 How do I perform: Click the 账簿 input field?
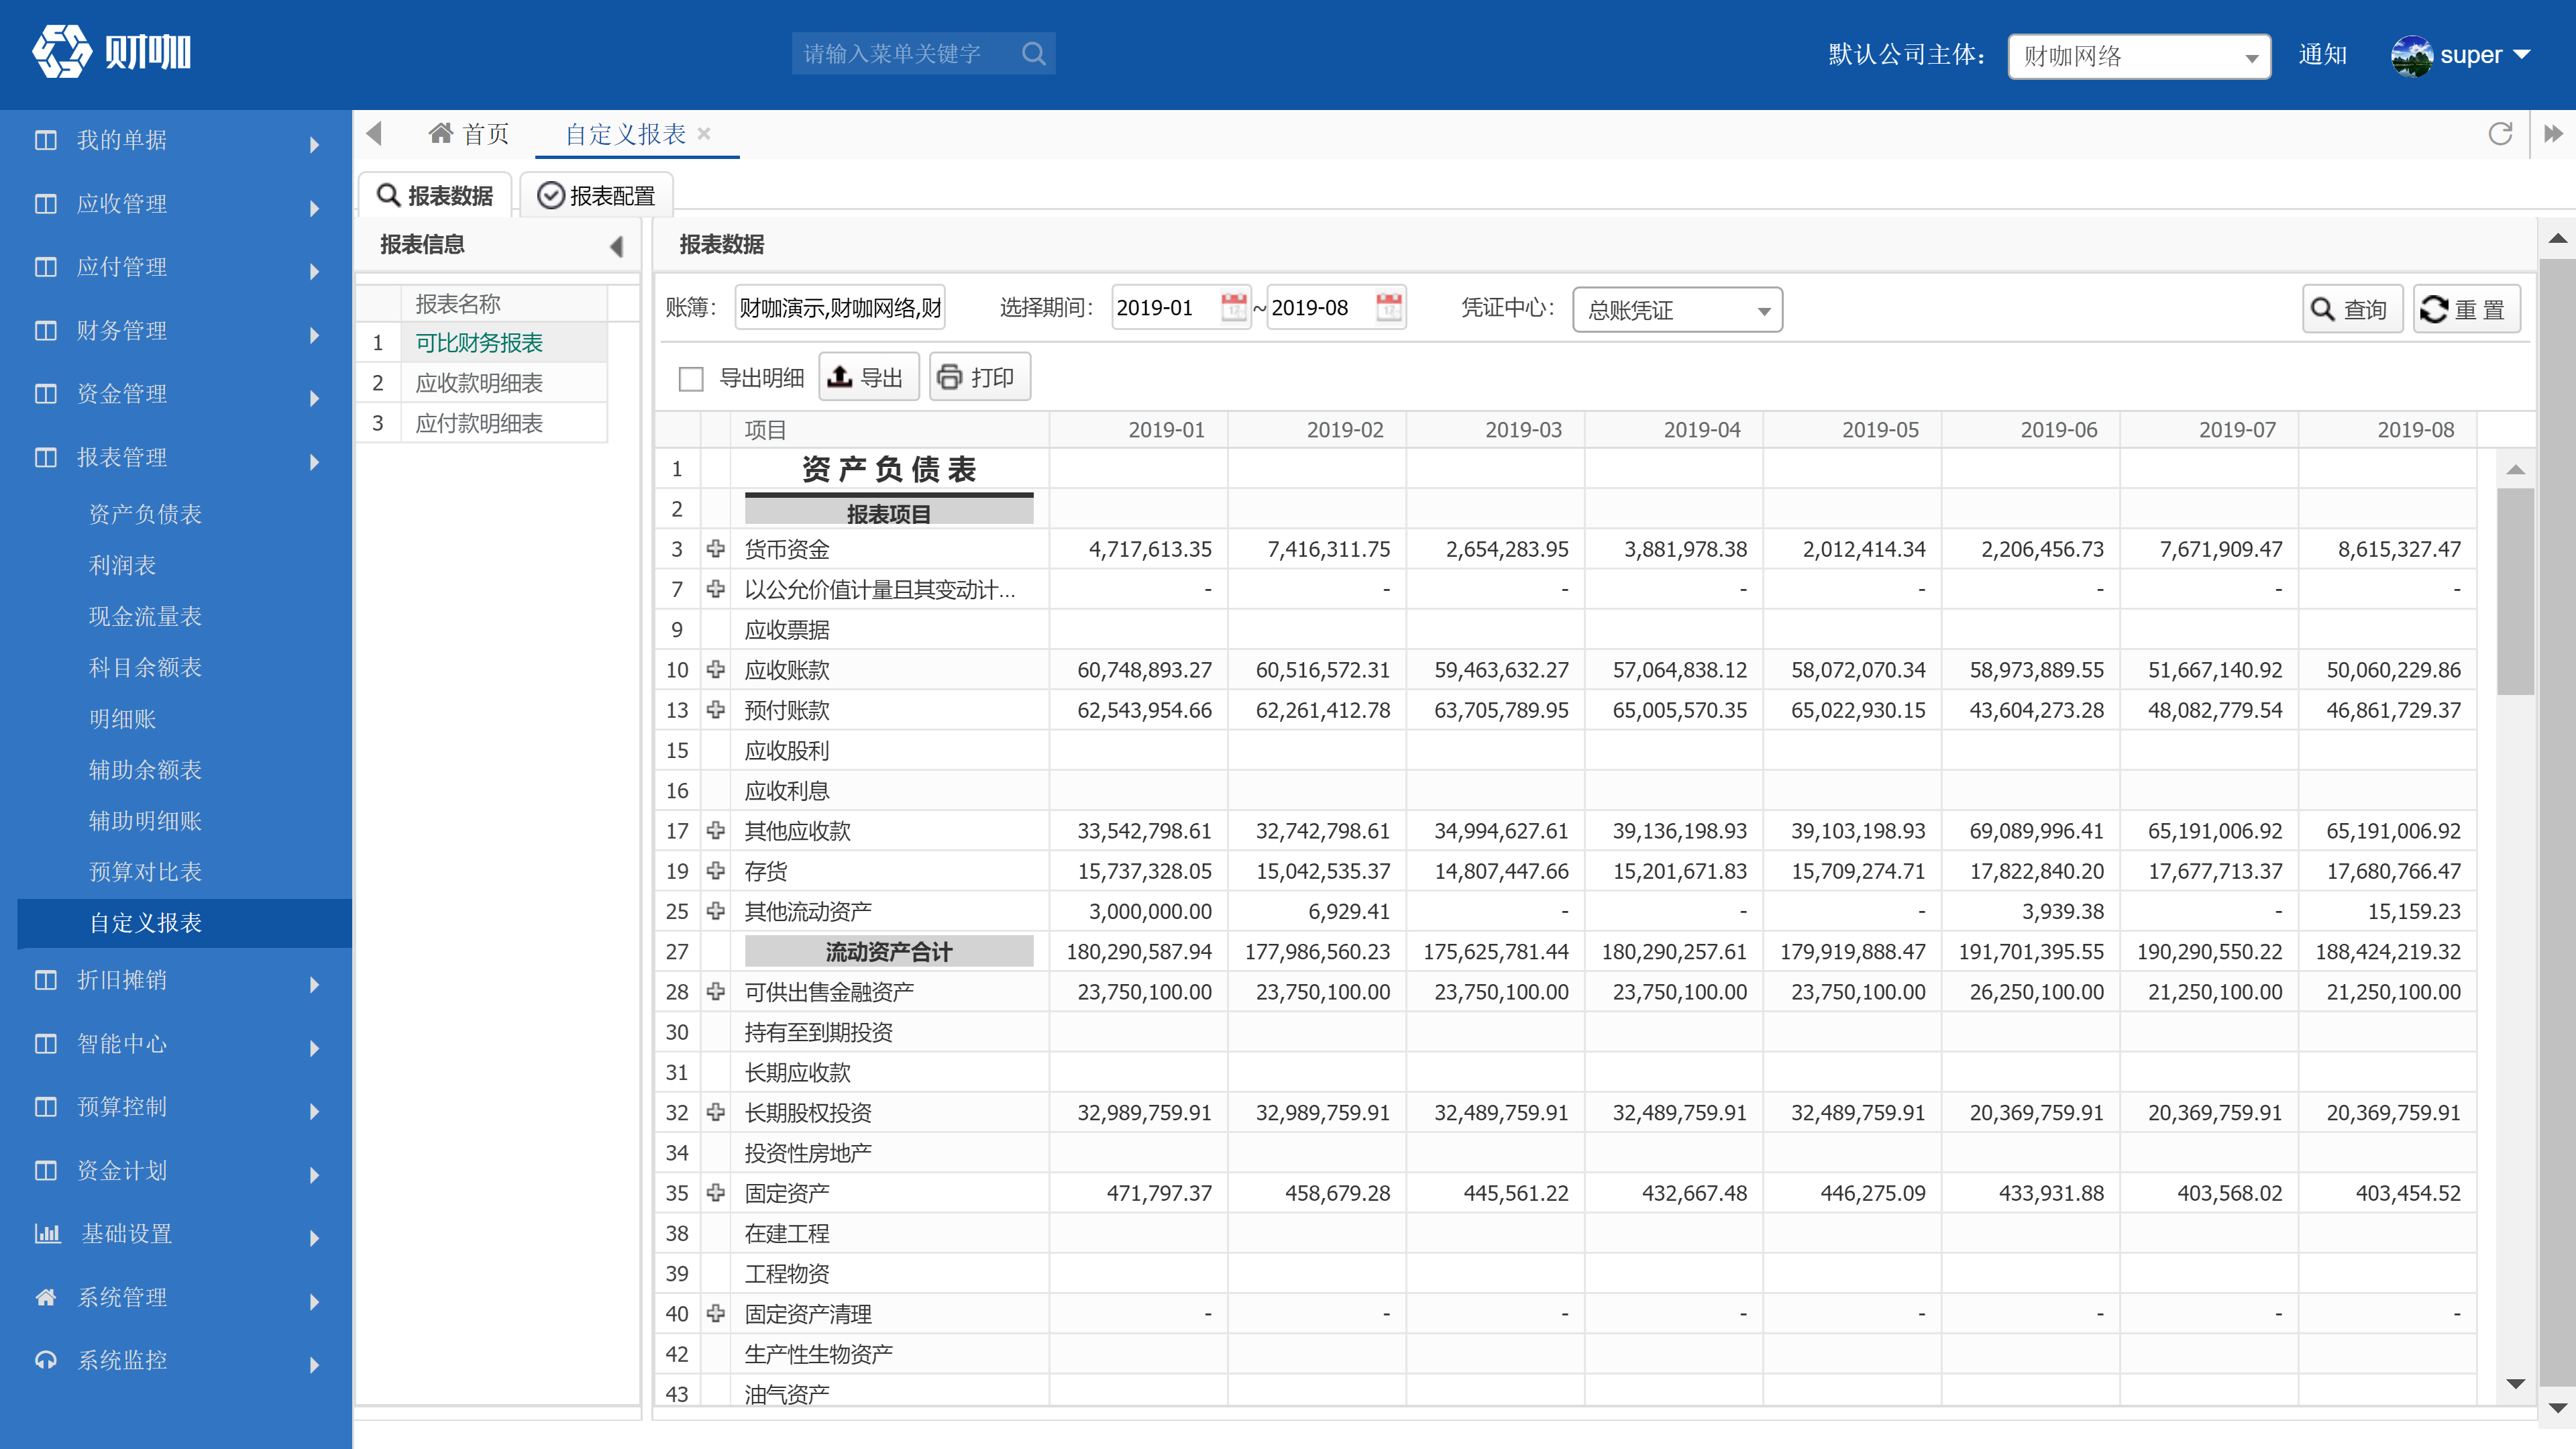pos(840,307)
